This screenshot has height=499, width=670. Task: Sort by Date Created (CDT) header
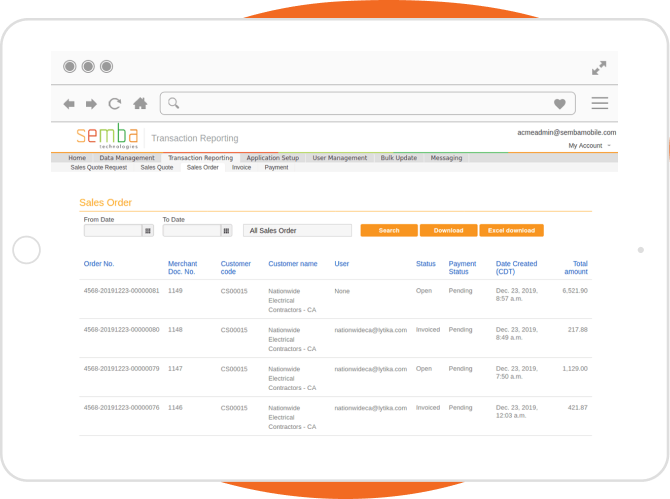(516, 267)
